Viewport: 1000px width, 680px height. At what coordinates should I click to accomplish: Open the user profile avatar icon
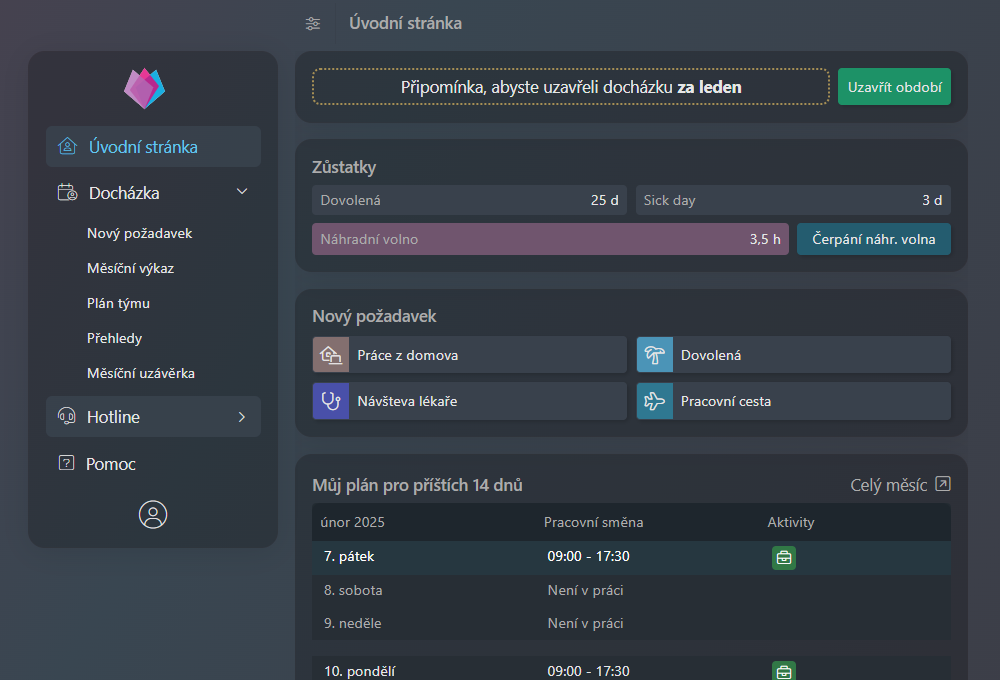point(153,514)
